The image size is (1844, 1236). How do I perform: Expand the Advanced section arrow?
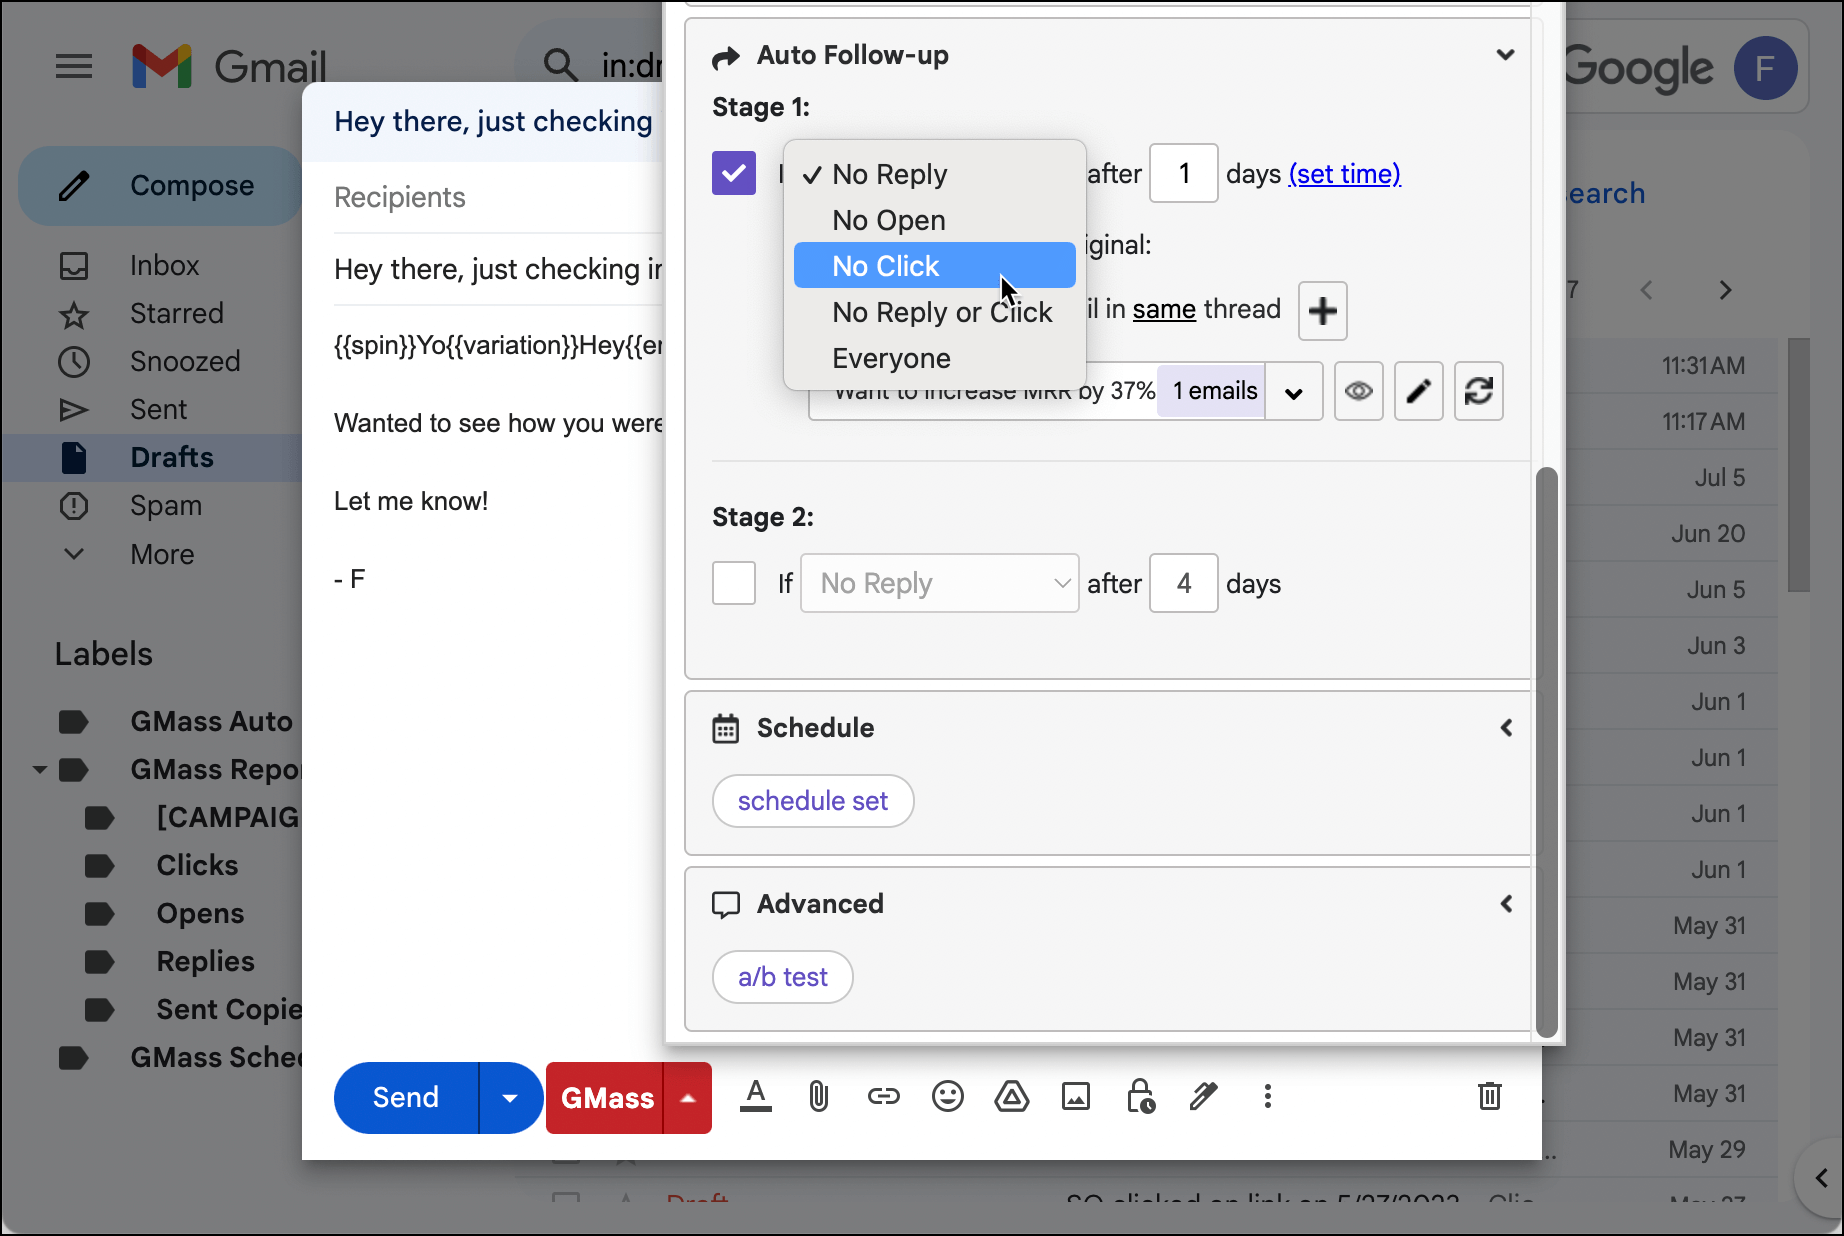(1506, 904)
